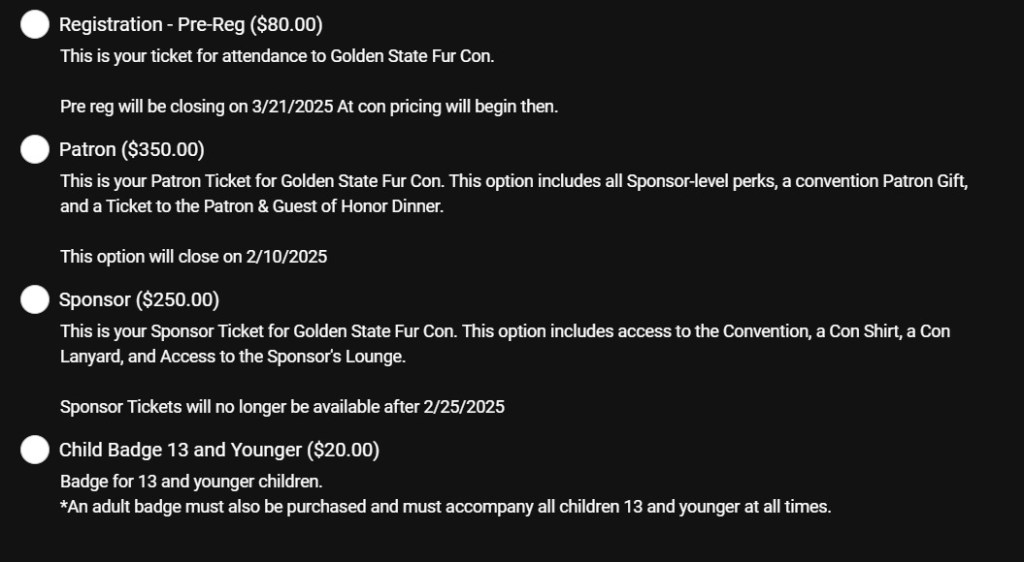Click the "This is your Patron Ticket" line
The width and height of the screenshot is (1024, 562).
point(513,182)
